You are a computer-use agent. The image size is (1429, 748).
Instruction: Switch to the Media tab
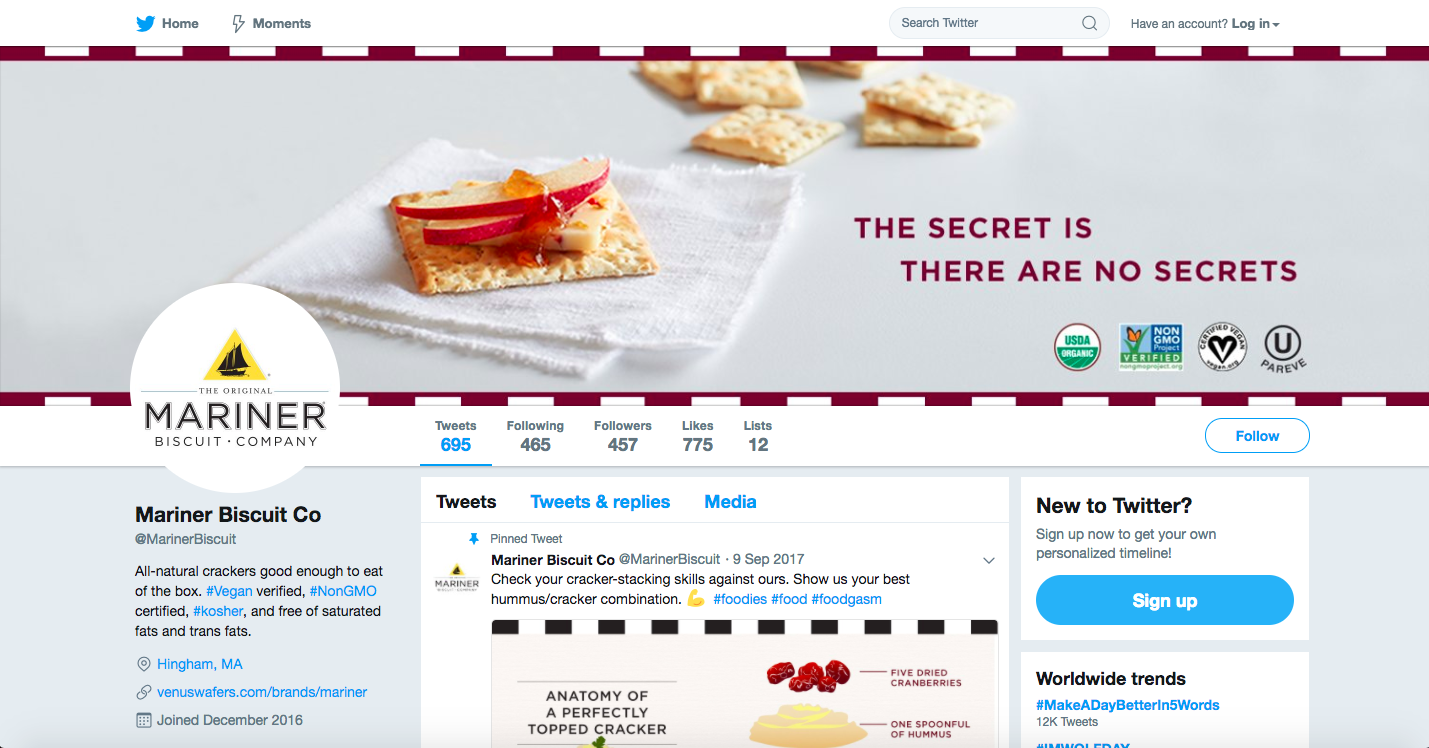click(x=730, y=502)
